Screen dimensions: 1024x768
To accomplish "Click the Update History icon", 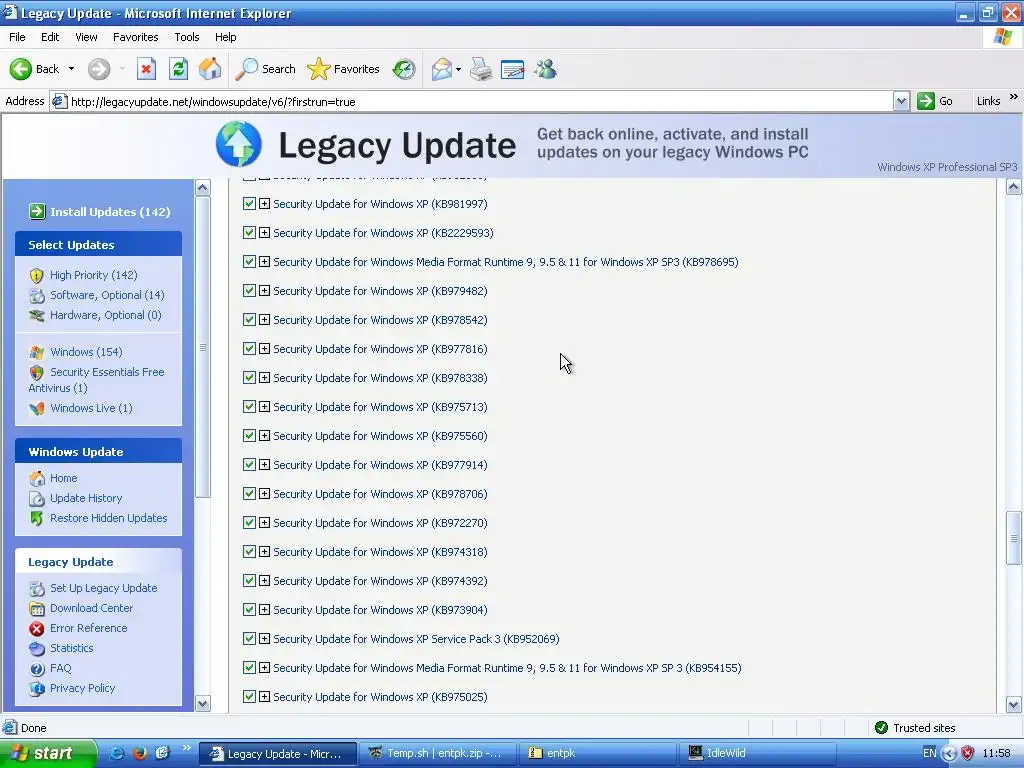I will click(37, 499).
